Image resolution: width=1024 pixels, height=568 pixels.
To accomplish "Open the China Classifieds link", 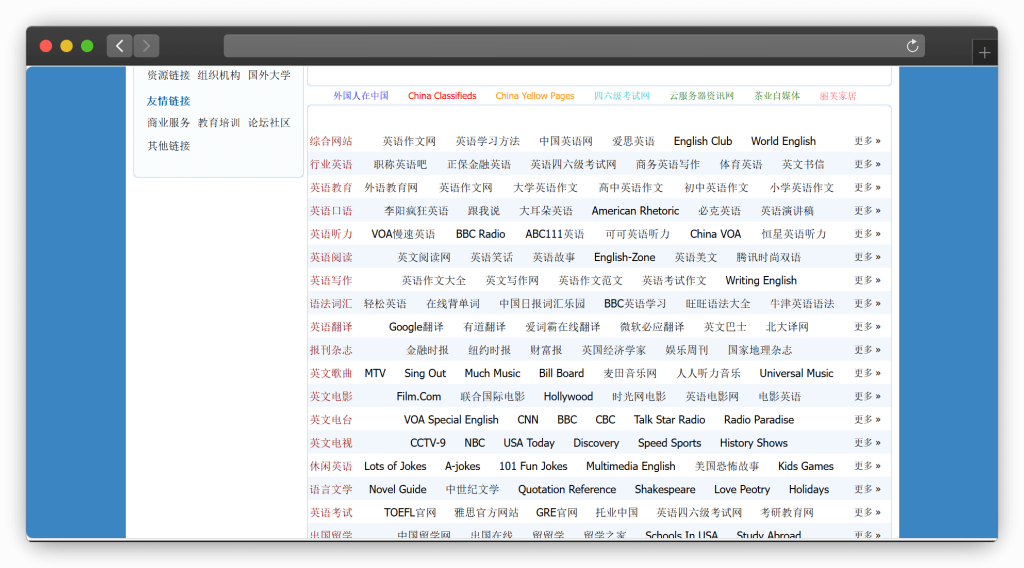I will click(442, 96).
